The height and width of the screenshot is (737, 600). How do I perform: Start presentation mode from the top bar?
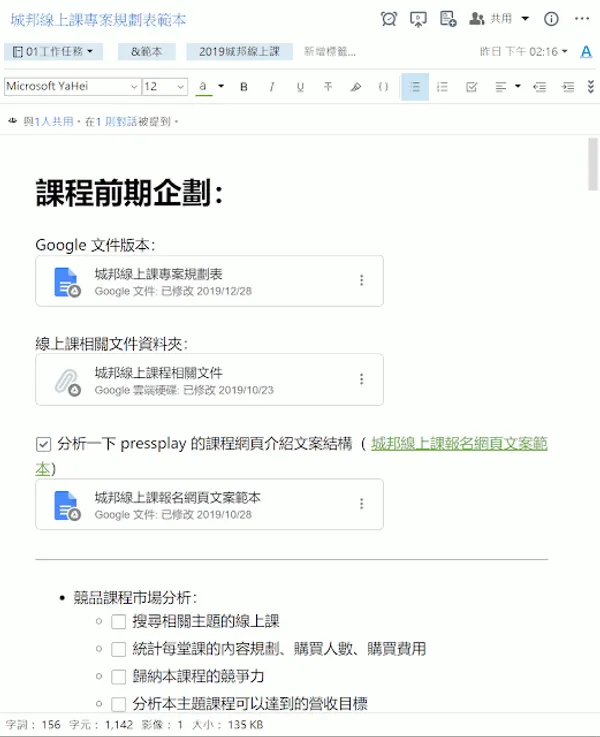pyautogui.click(x=418, y=19)
